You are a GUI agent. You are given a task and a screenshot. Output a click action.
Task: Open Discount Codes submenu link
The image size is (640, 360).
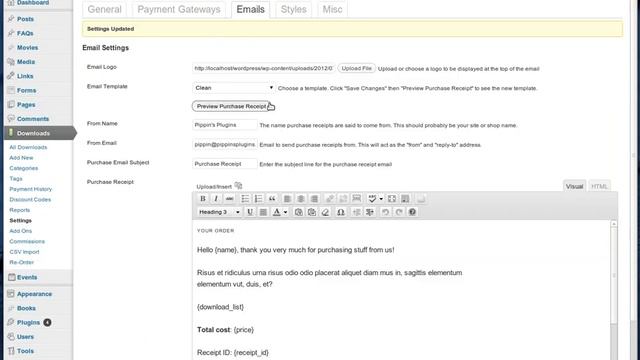[x=30, y=200]
